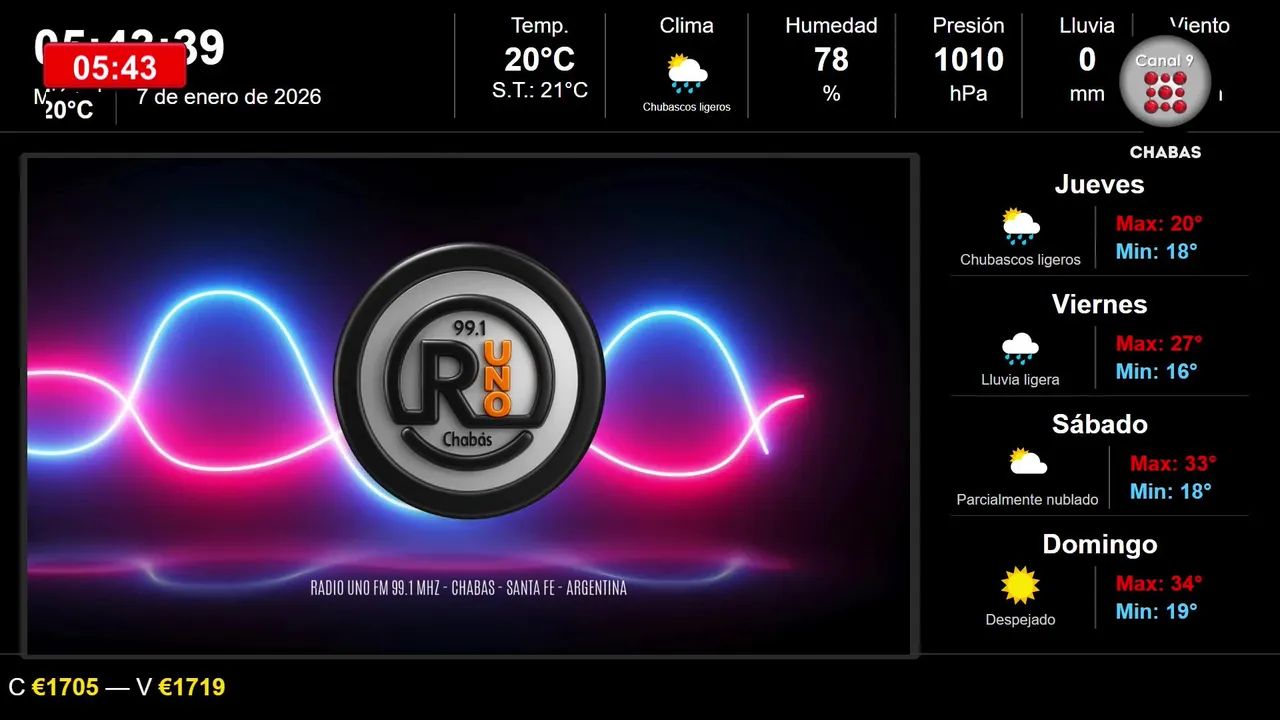Click the Jueves light showers weather icon
This screenshot has height=720, width=1280.
[1021, 227]
